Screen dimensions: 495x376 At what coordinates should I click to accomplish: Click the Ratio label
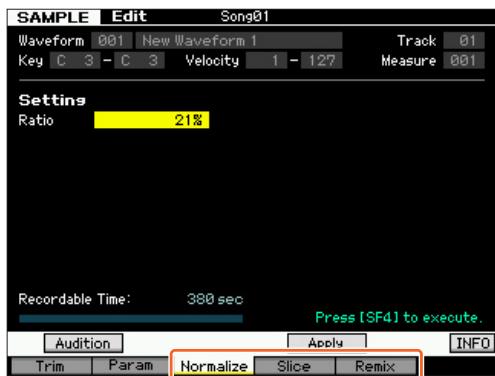coord(36,120)
